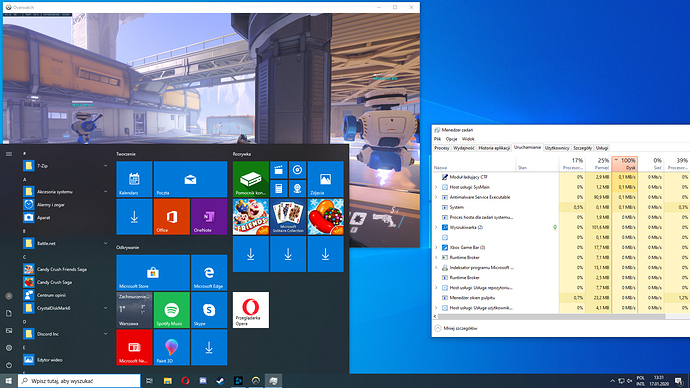Open the Opcje menu in Task Manager
Viewport: 690px width, 388px height.
pos(451,139)
